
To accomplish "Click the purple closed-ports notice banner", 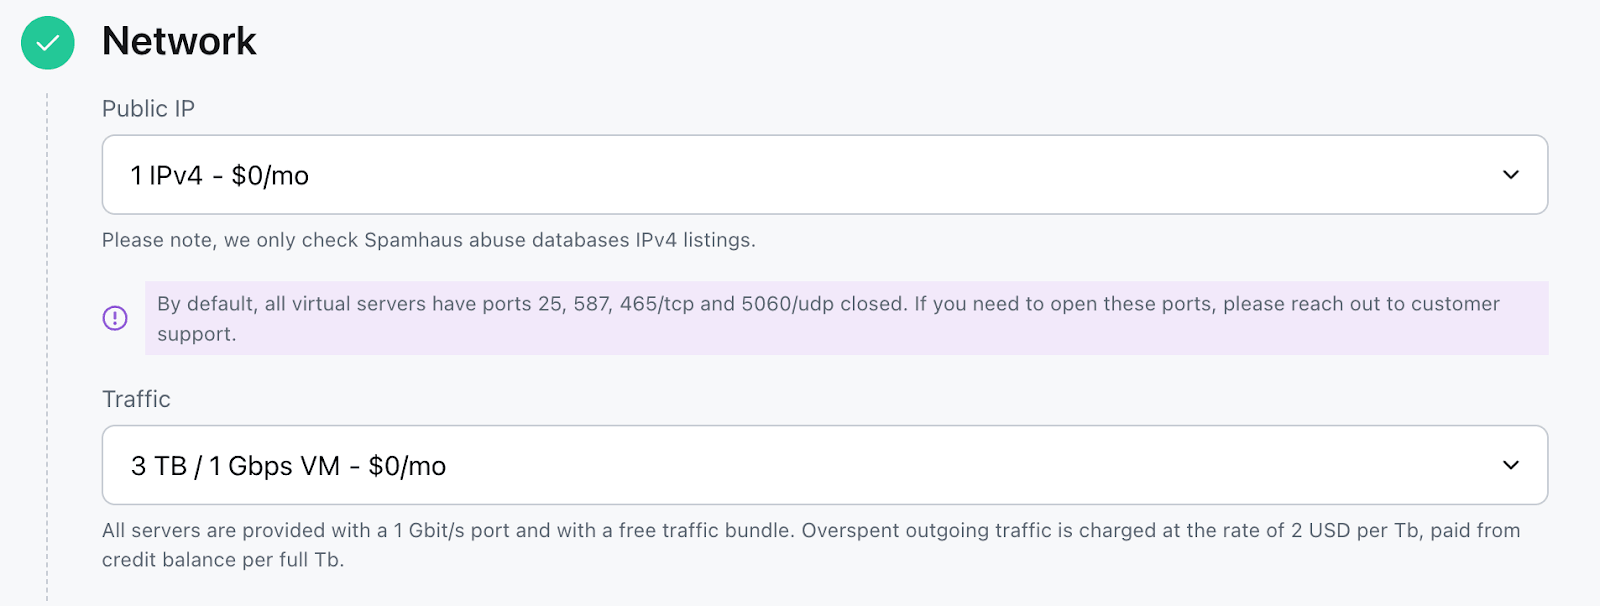I will tap(846, 318).
